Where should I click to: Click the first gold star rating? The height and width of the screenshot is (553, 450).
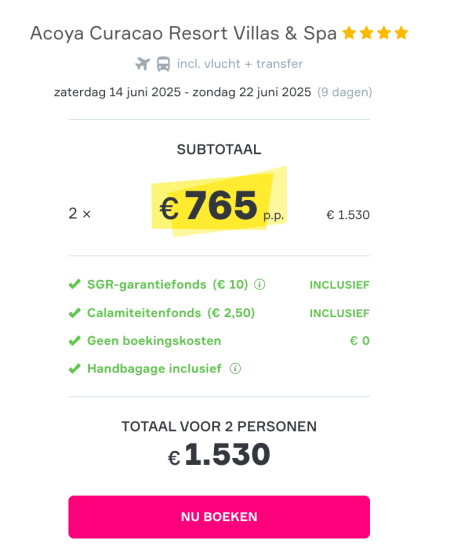pos(349,33)
